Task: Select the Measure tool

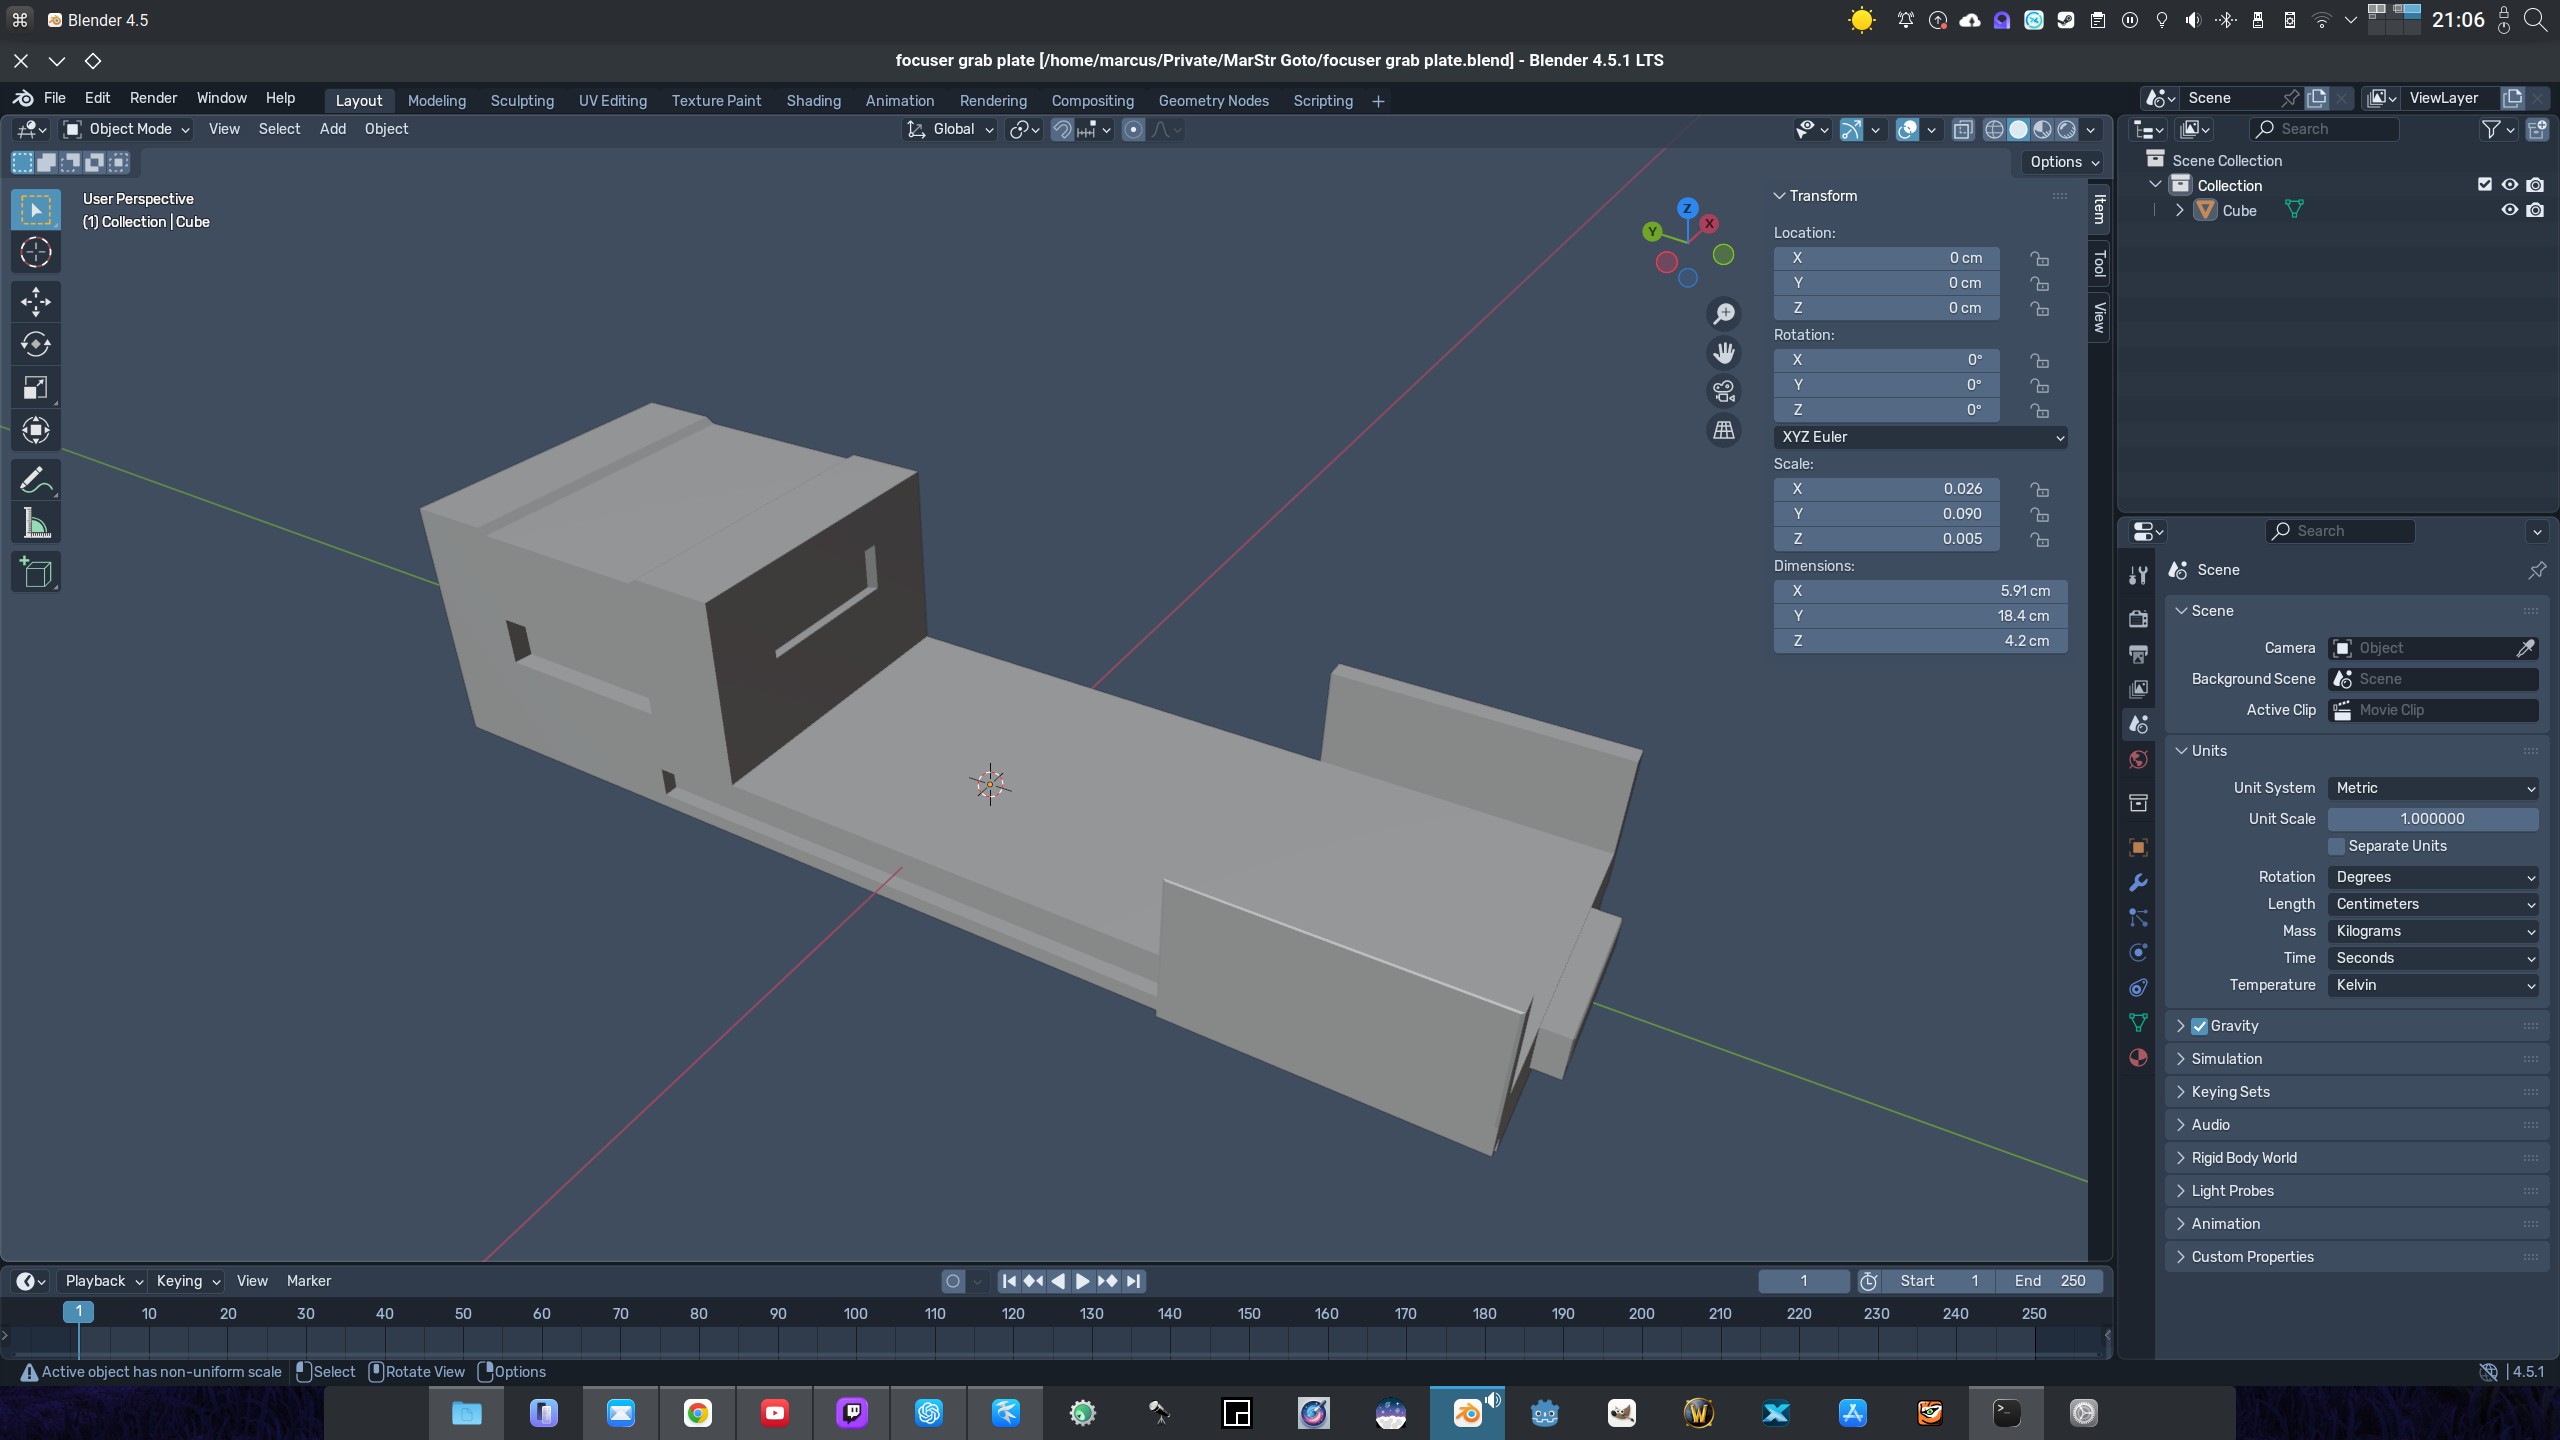Action: coord(36,523)
